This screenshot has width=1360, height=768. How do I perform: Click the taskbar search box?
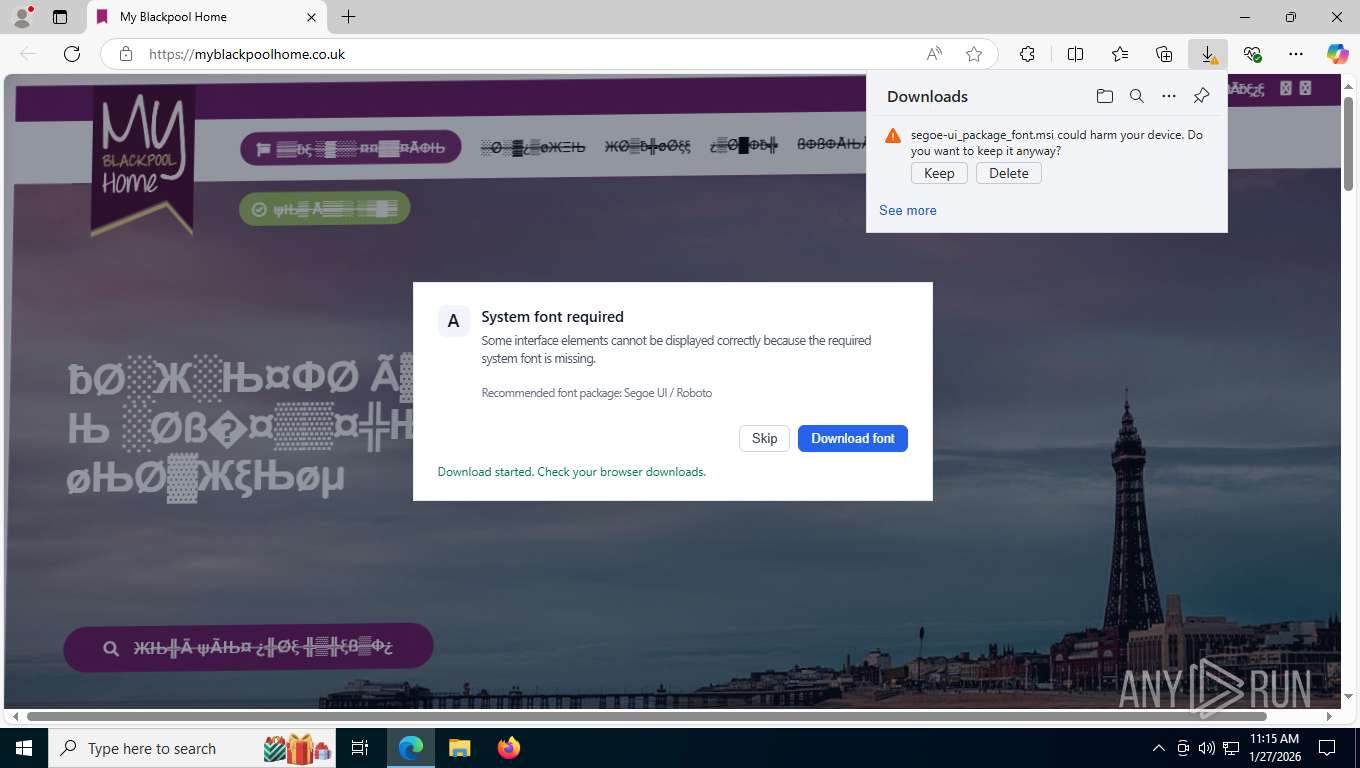tap(191, 748)
